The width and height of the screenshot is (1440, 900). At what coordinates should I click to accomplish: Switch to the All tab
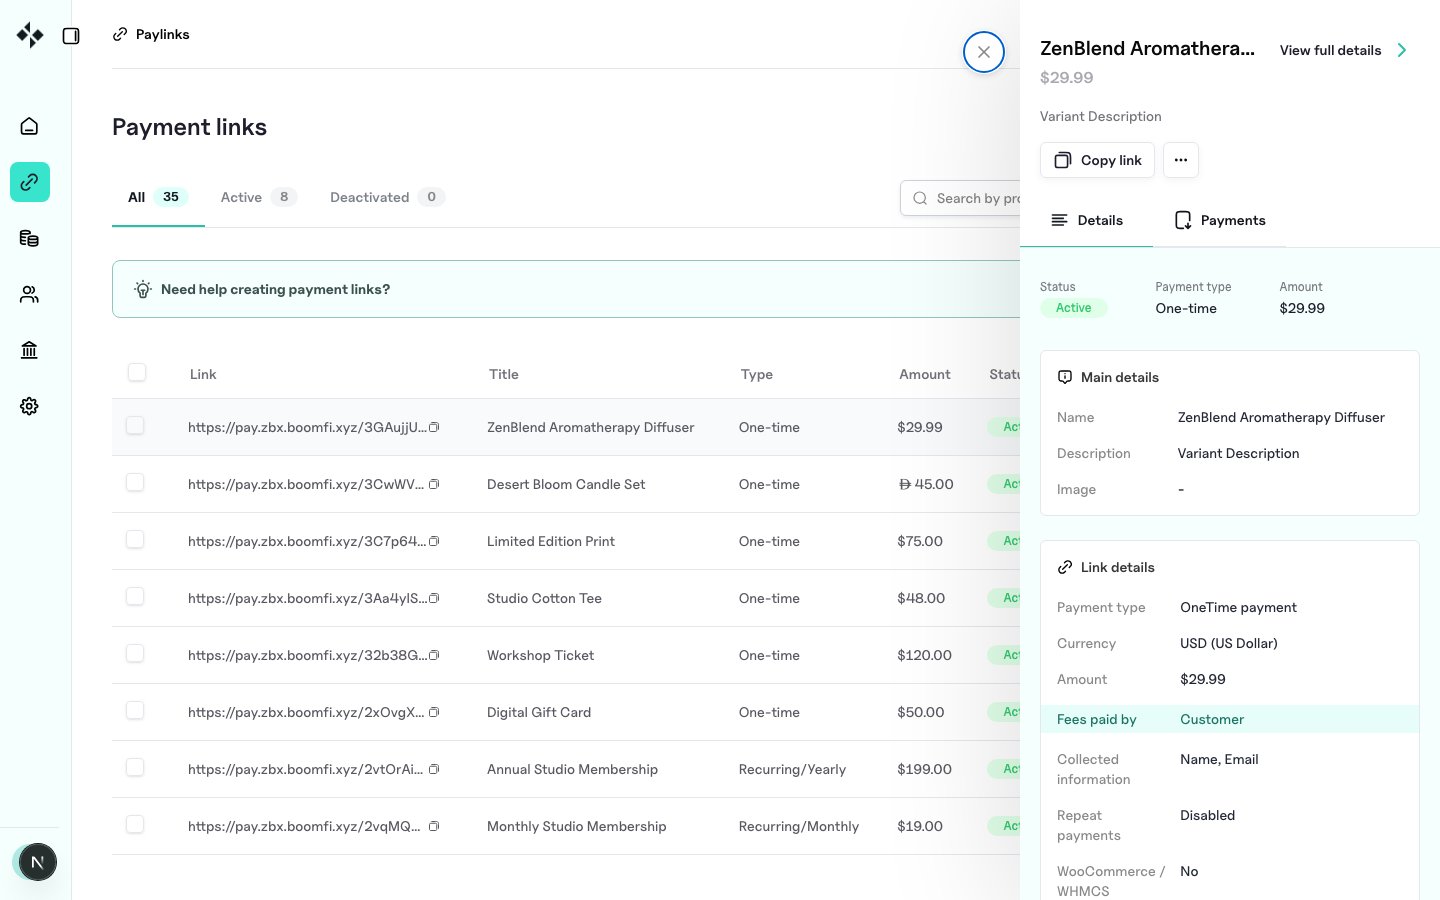pyautogui.click(x=158, y=197)
